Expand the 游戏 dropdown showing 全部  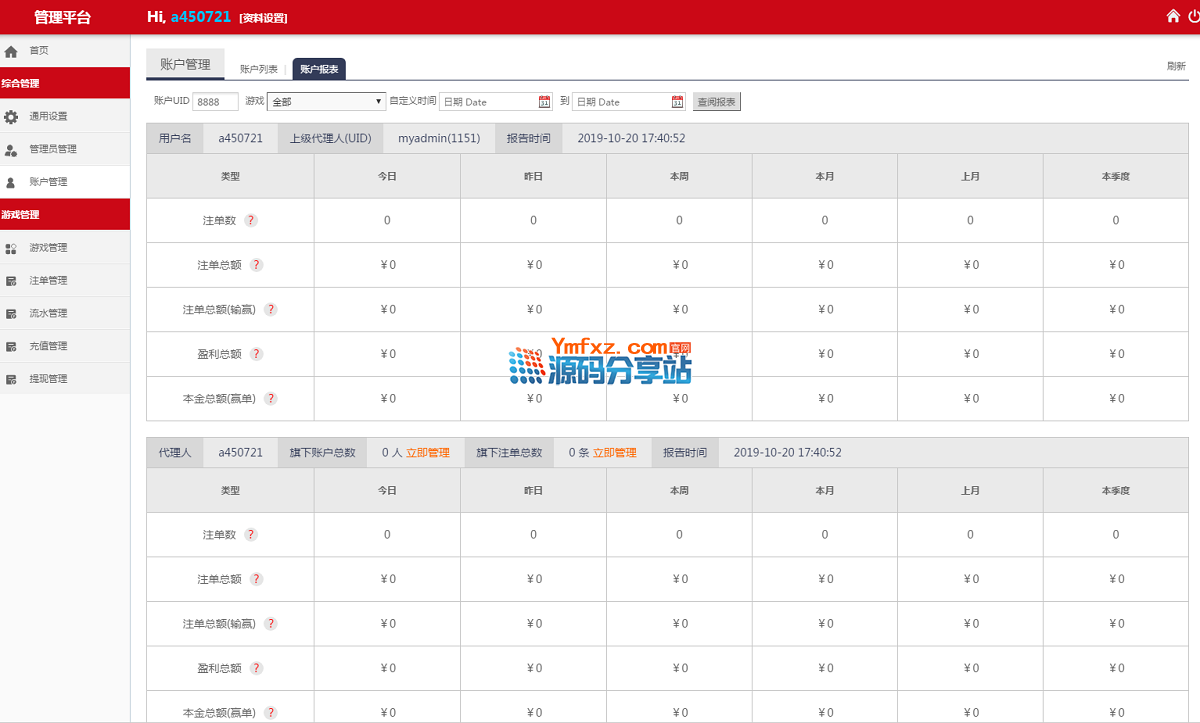click(x=326, y=102)
